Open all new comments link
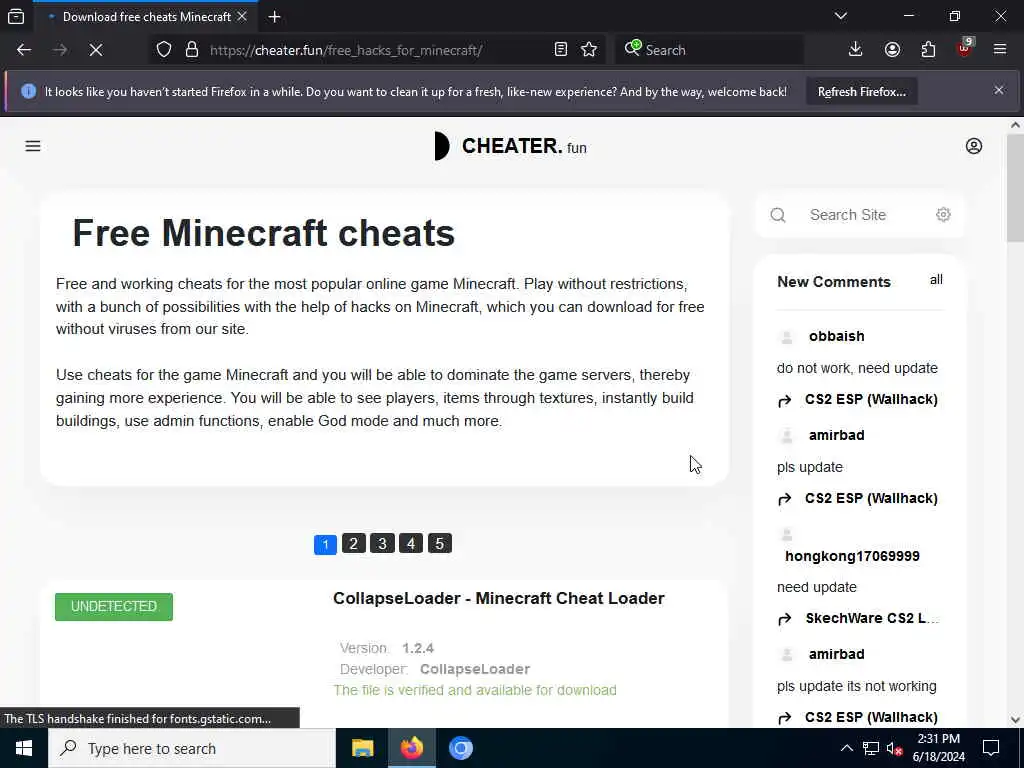Screen dimensions: 1024x768 (x=936, y=280)
